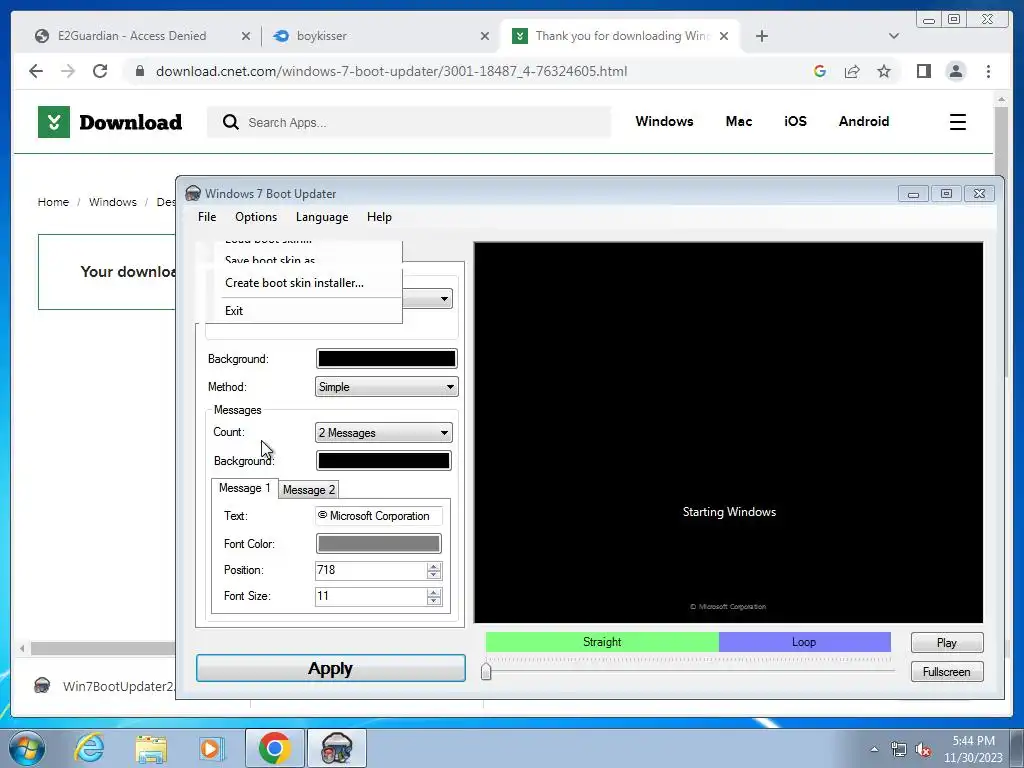Click the blue Loop segment
This screenshot has width=1024, height=768.
pos(804,642)
